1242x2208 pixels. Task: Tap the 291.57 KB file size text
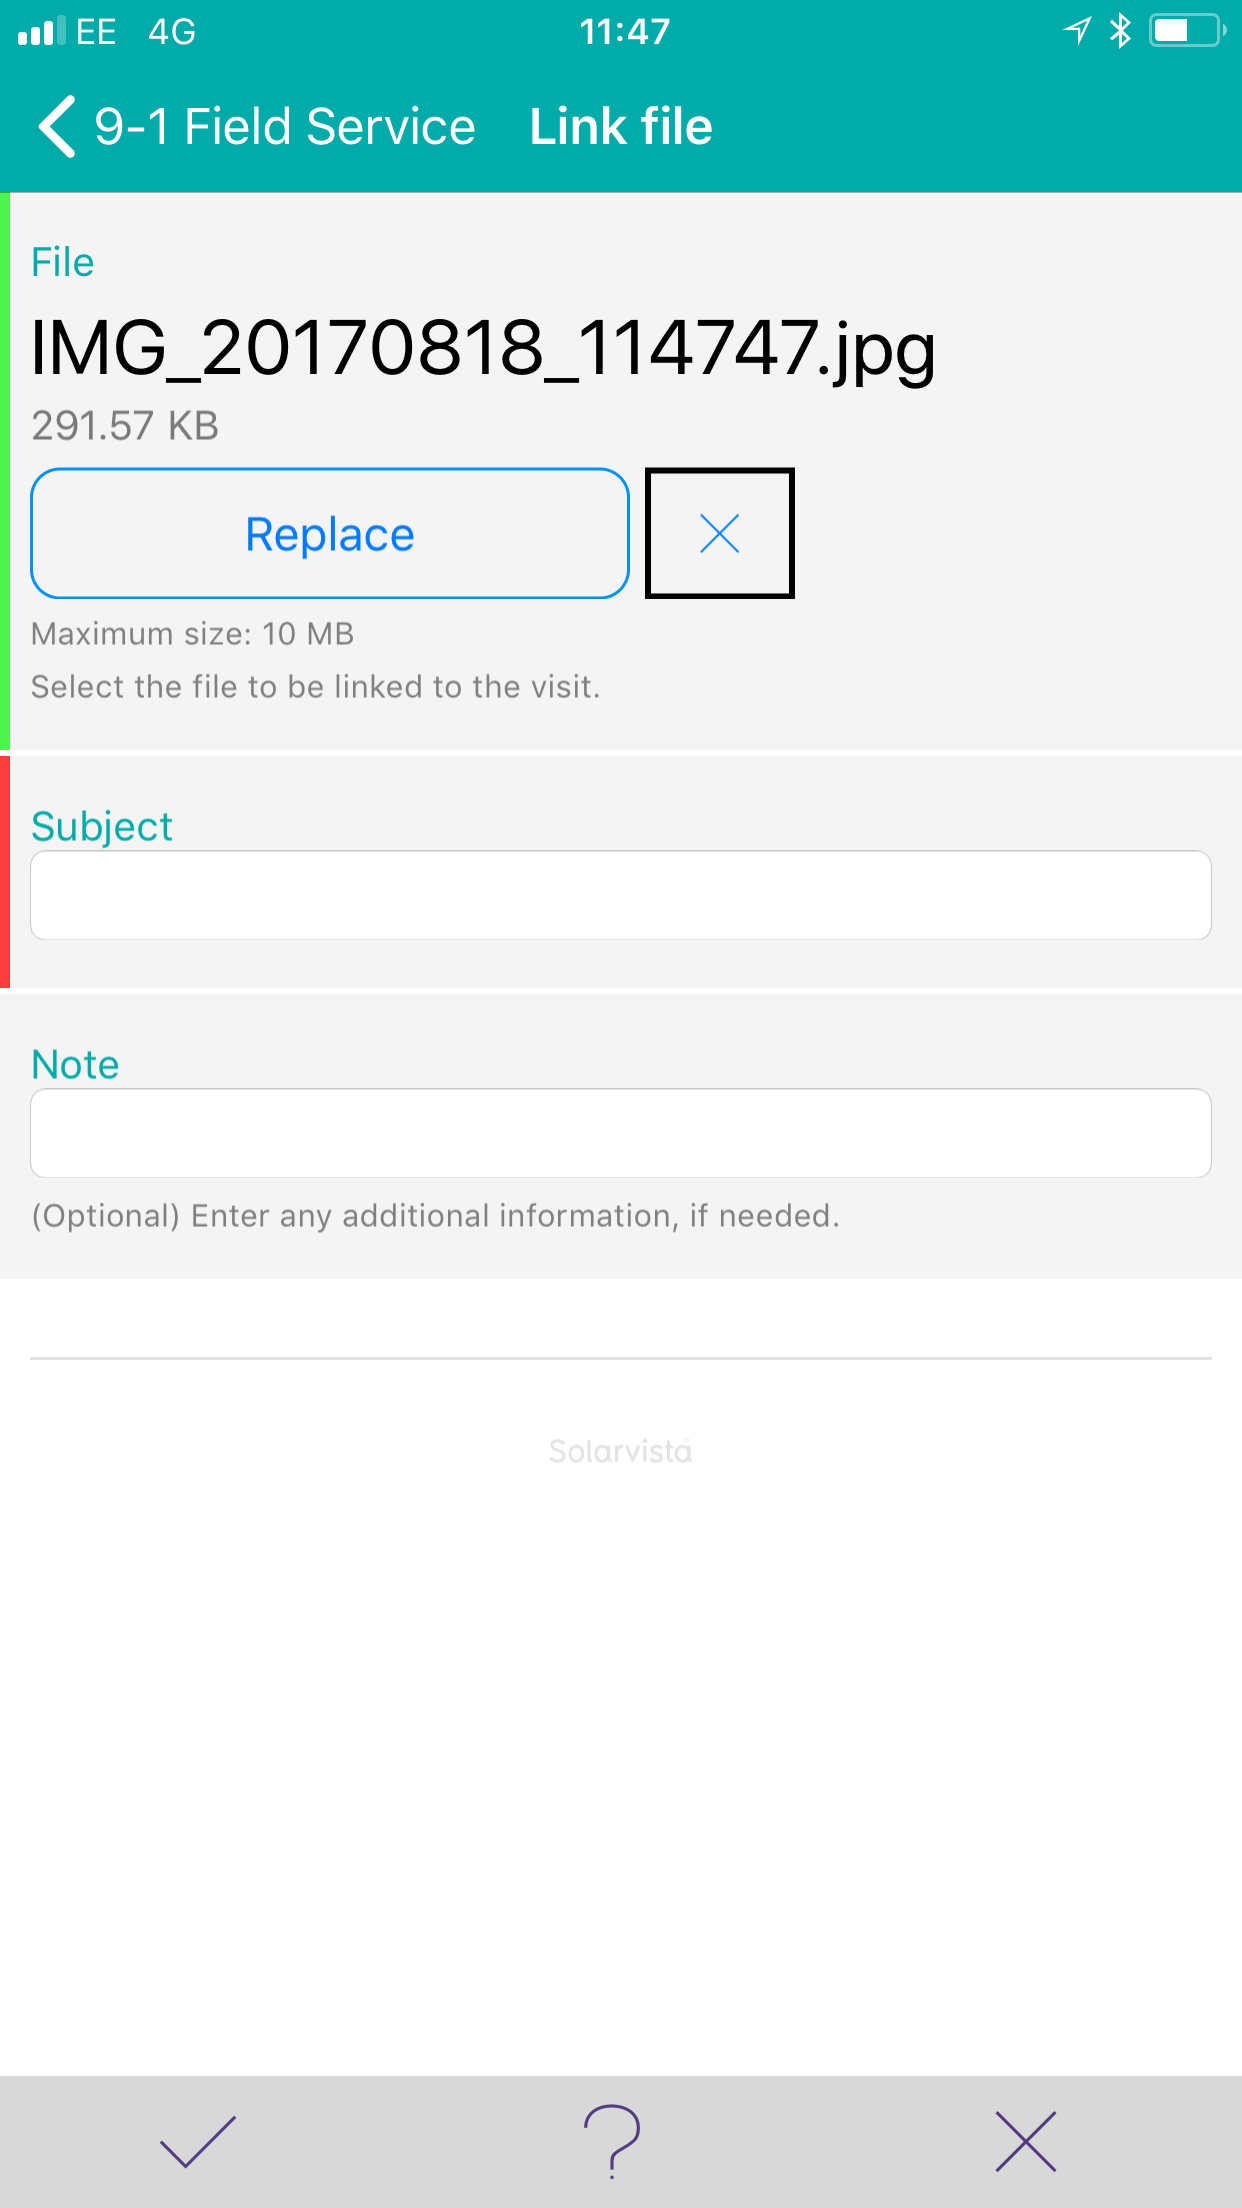[125, 425]
